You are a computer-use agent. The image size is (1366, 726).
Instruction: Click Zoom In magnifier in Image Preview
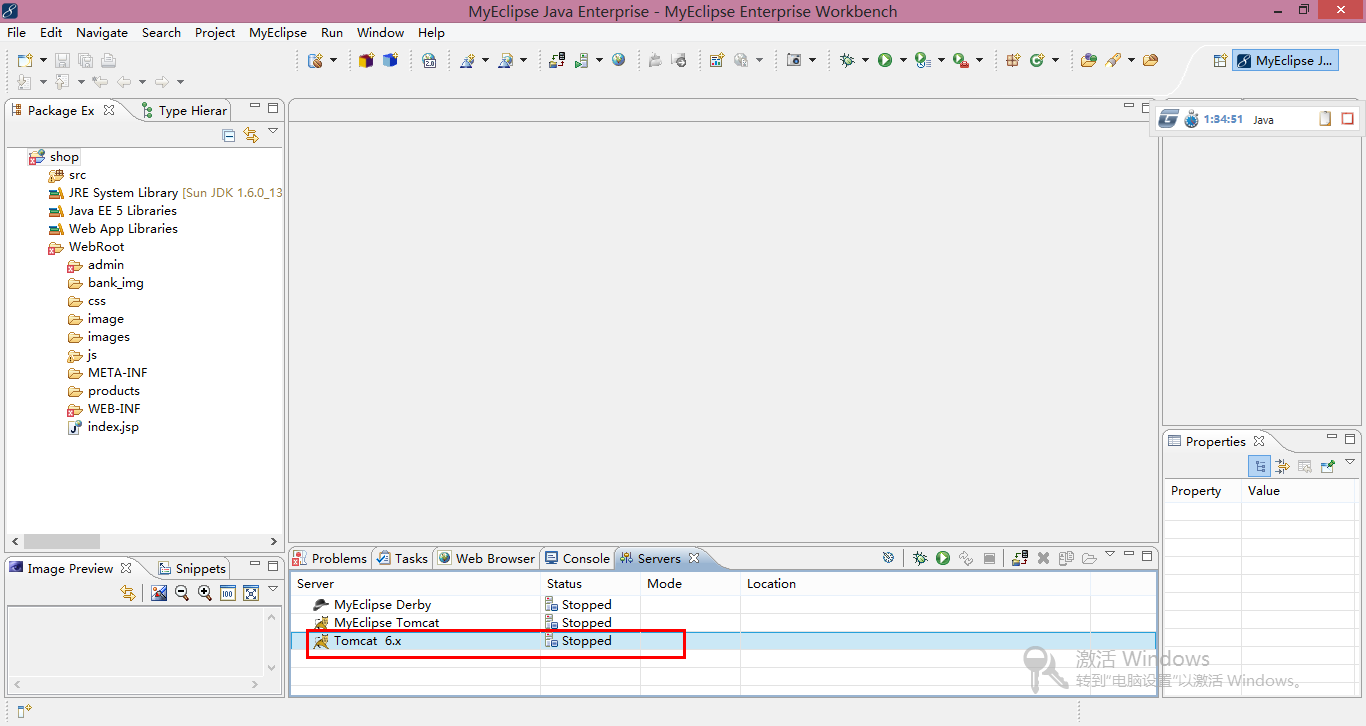pyautogui.click(x=205, y=593)
